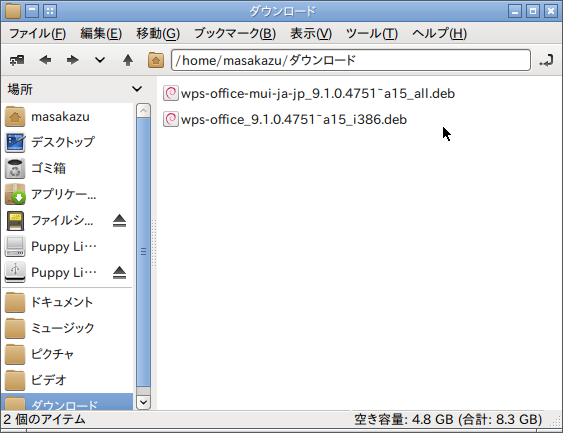Open new tab toolbar icon
Viewport: 563px width, 433px height.
17,60
